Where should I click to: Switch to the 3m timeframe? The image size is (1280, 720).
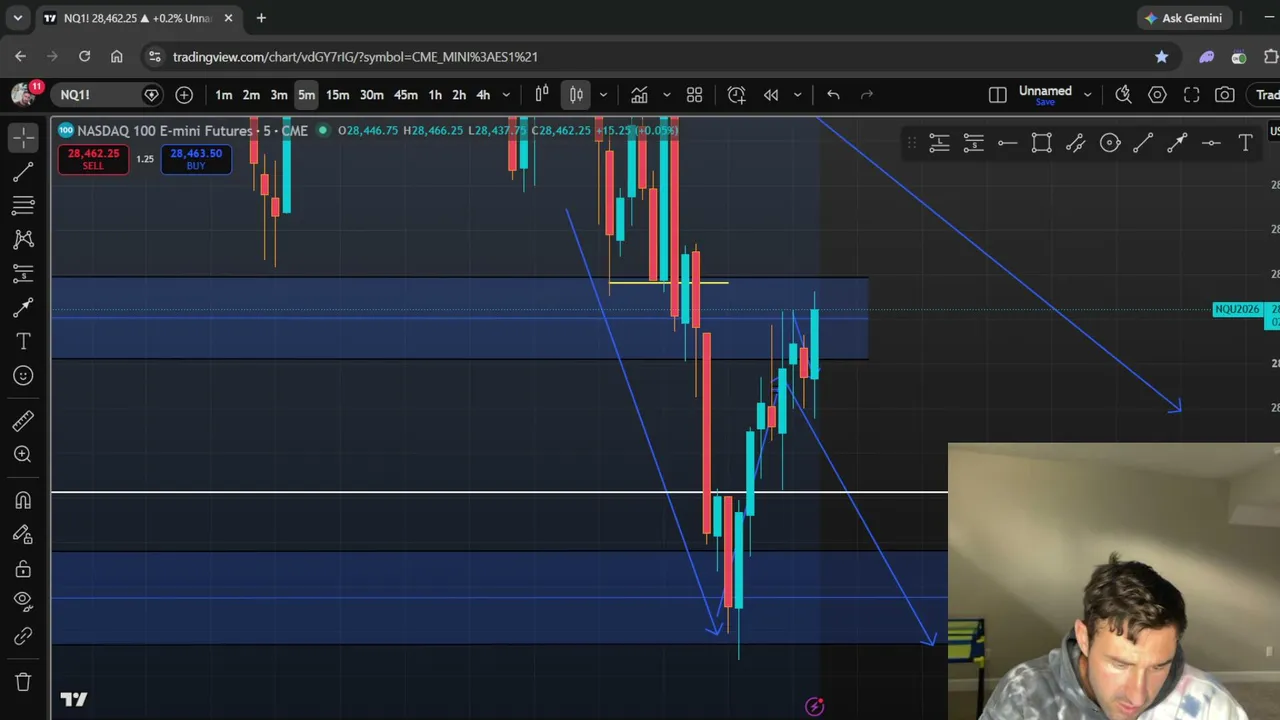[x=279, y=95]
